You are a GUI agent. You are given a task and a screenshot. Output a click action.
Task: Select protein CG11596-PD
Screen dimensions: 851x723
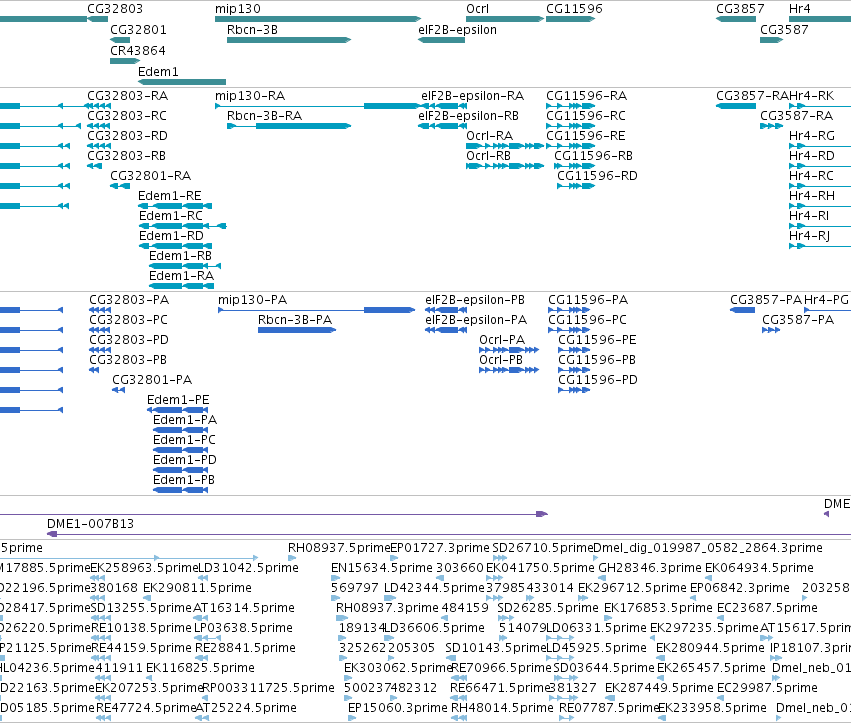point(574,390)
